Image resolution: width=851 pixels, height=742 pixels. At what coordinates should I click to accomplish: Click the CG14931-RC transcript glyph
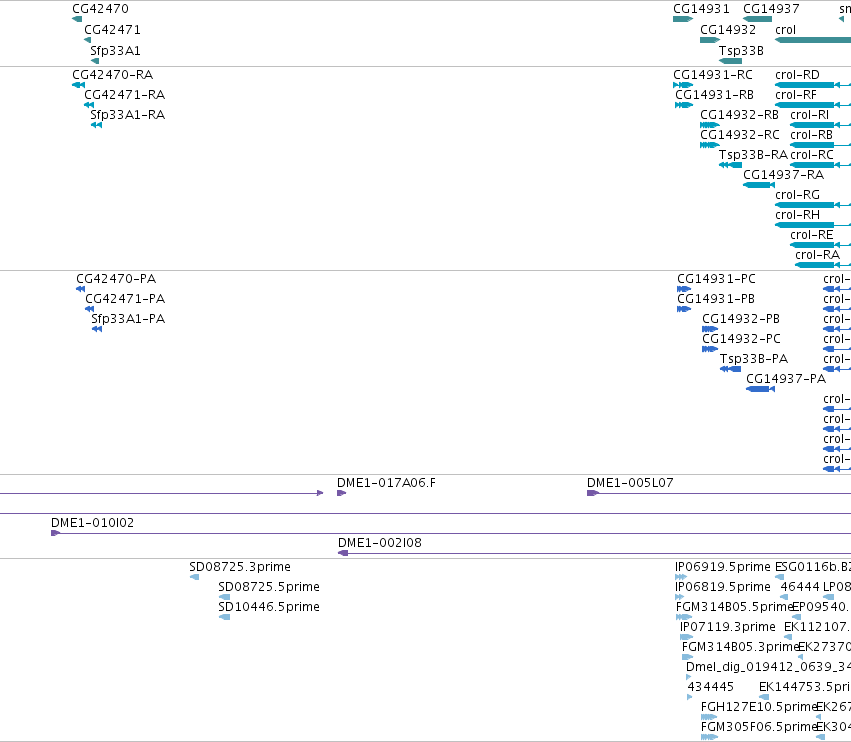(x=683, y=85)
